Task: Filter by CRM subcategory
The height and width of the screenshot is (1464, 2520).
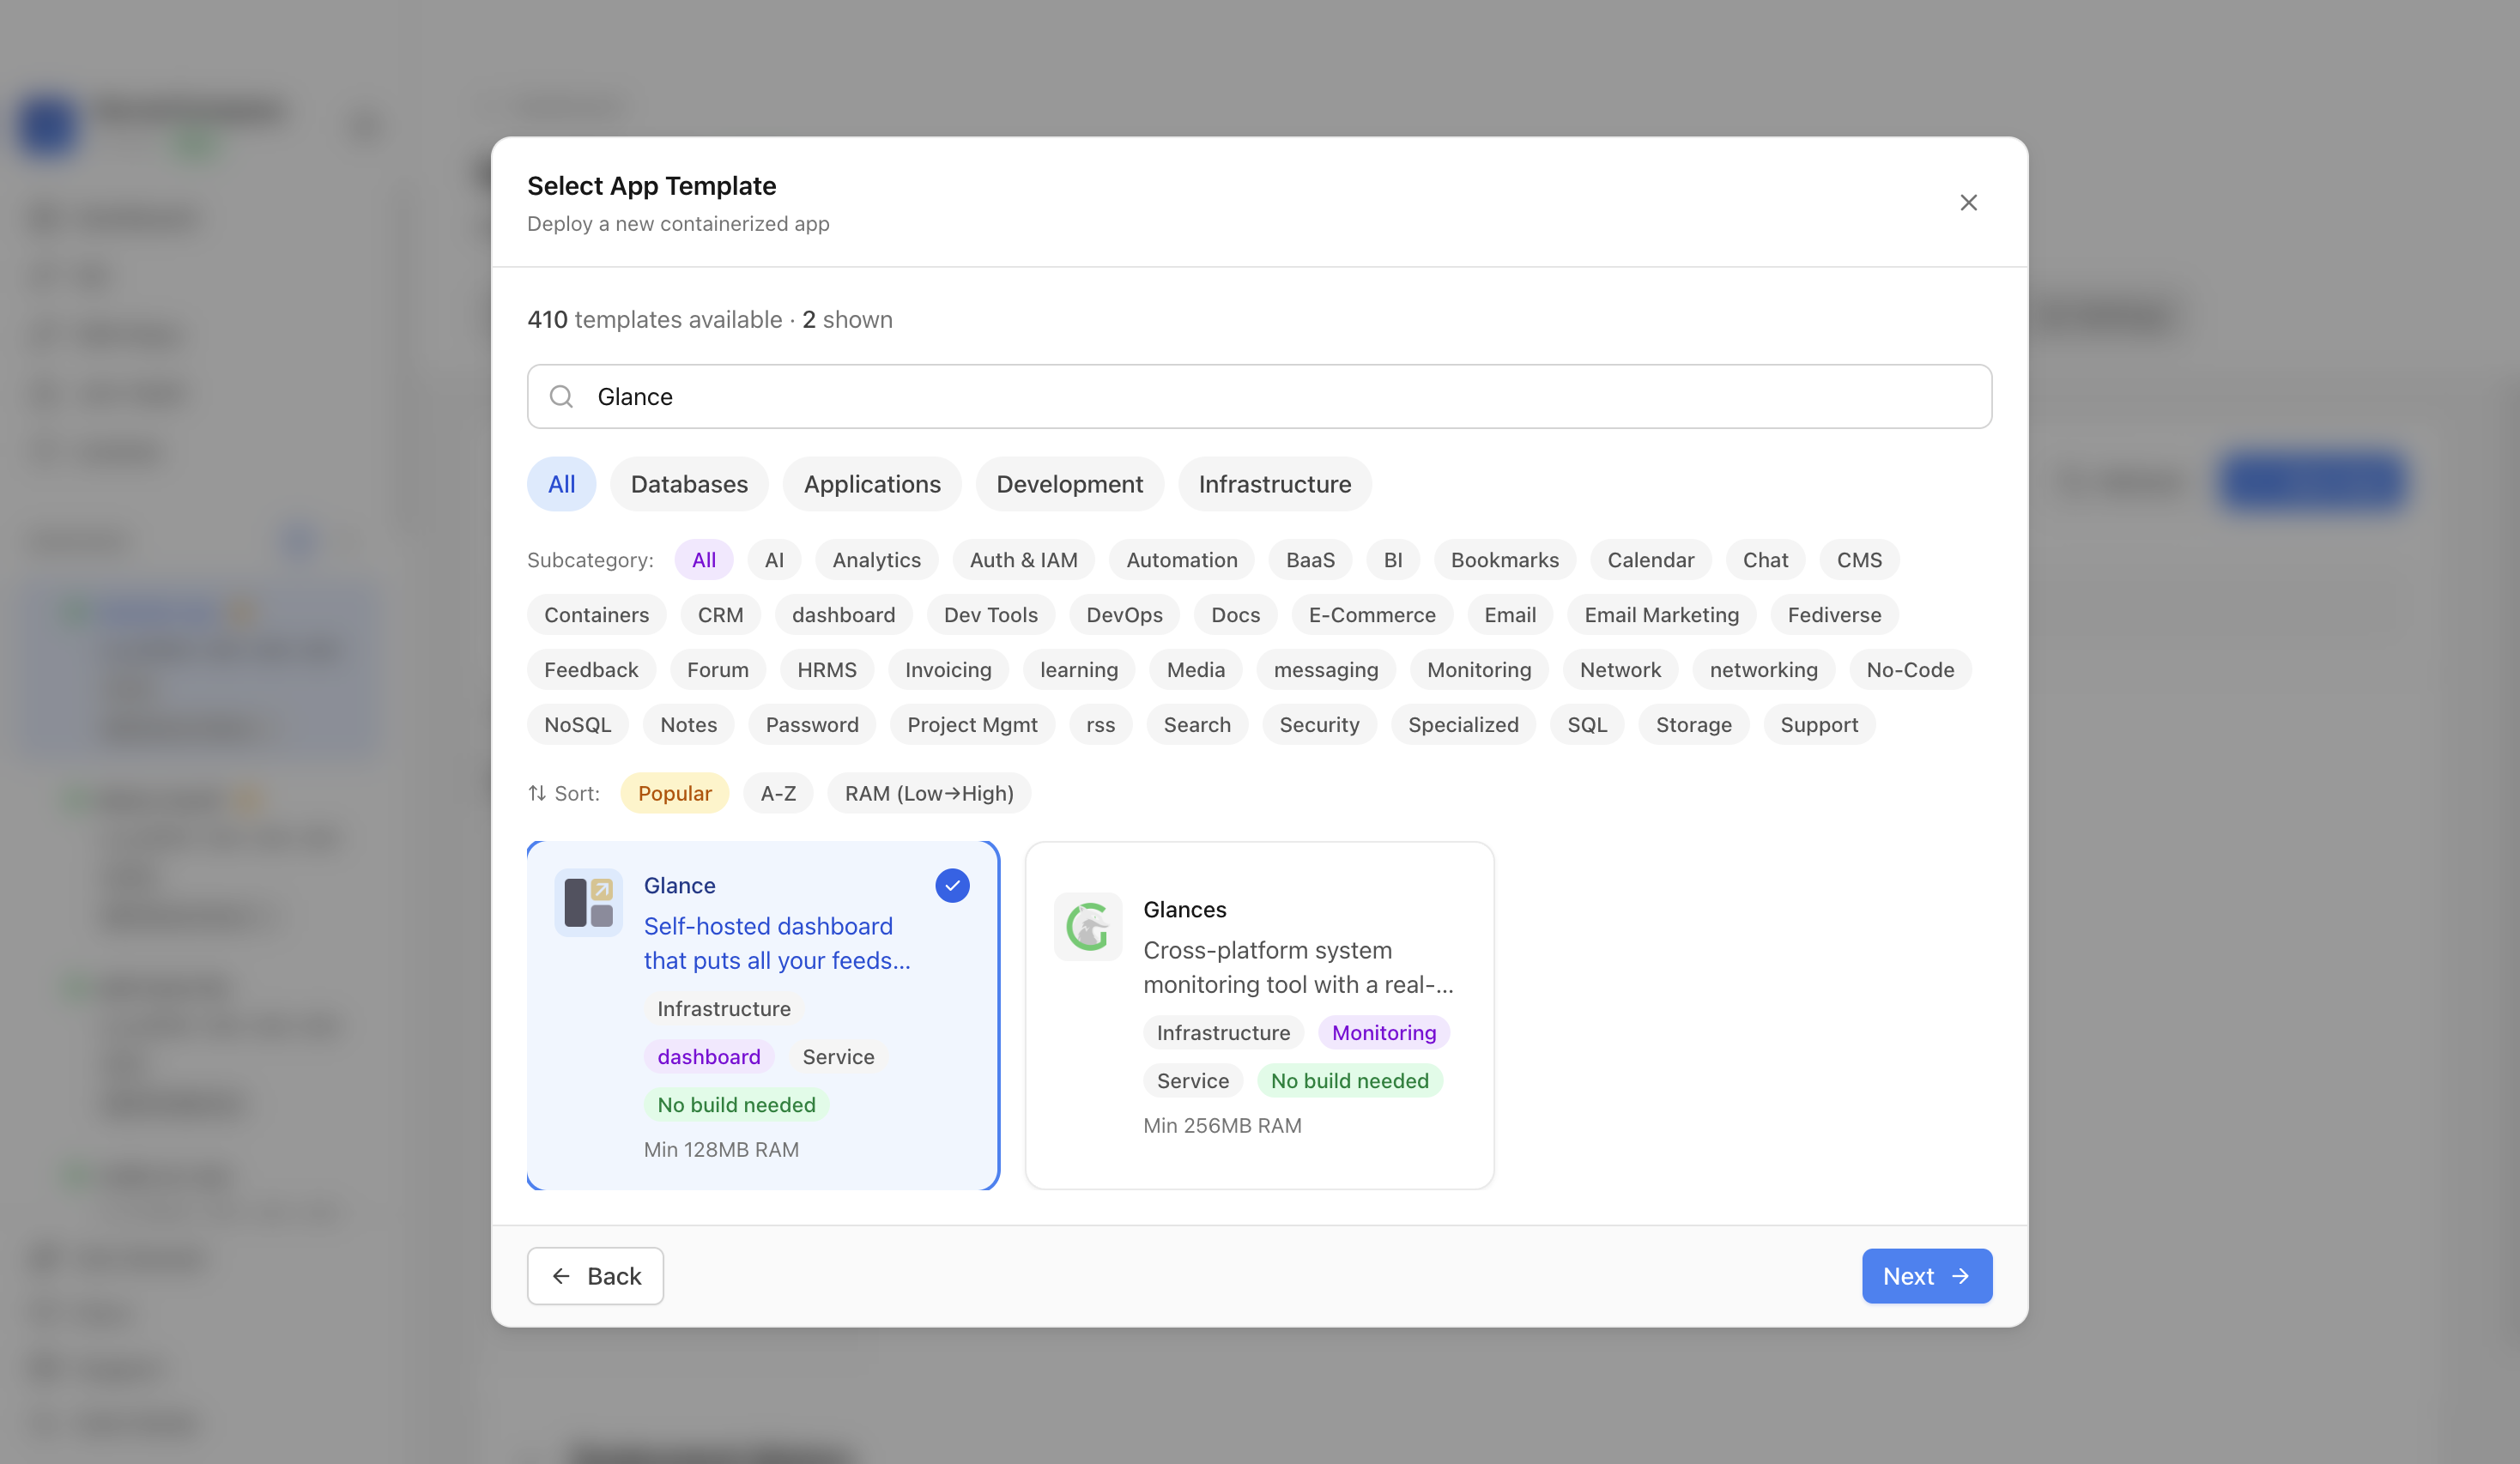Action: (720, 615)
